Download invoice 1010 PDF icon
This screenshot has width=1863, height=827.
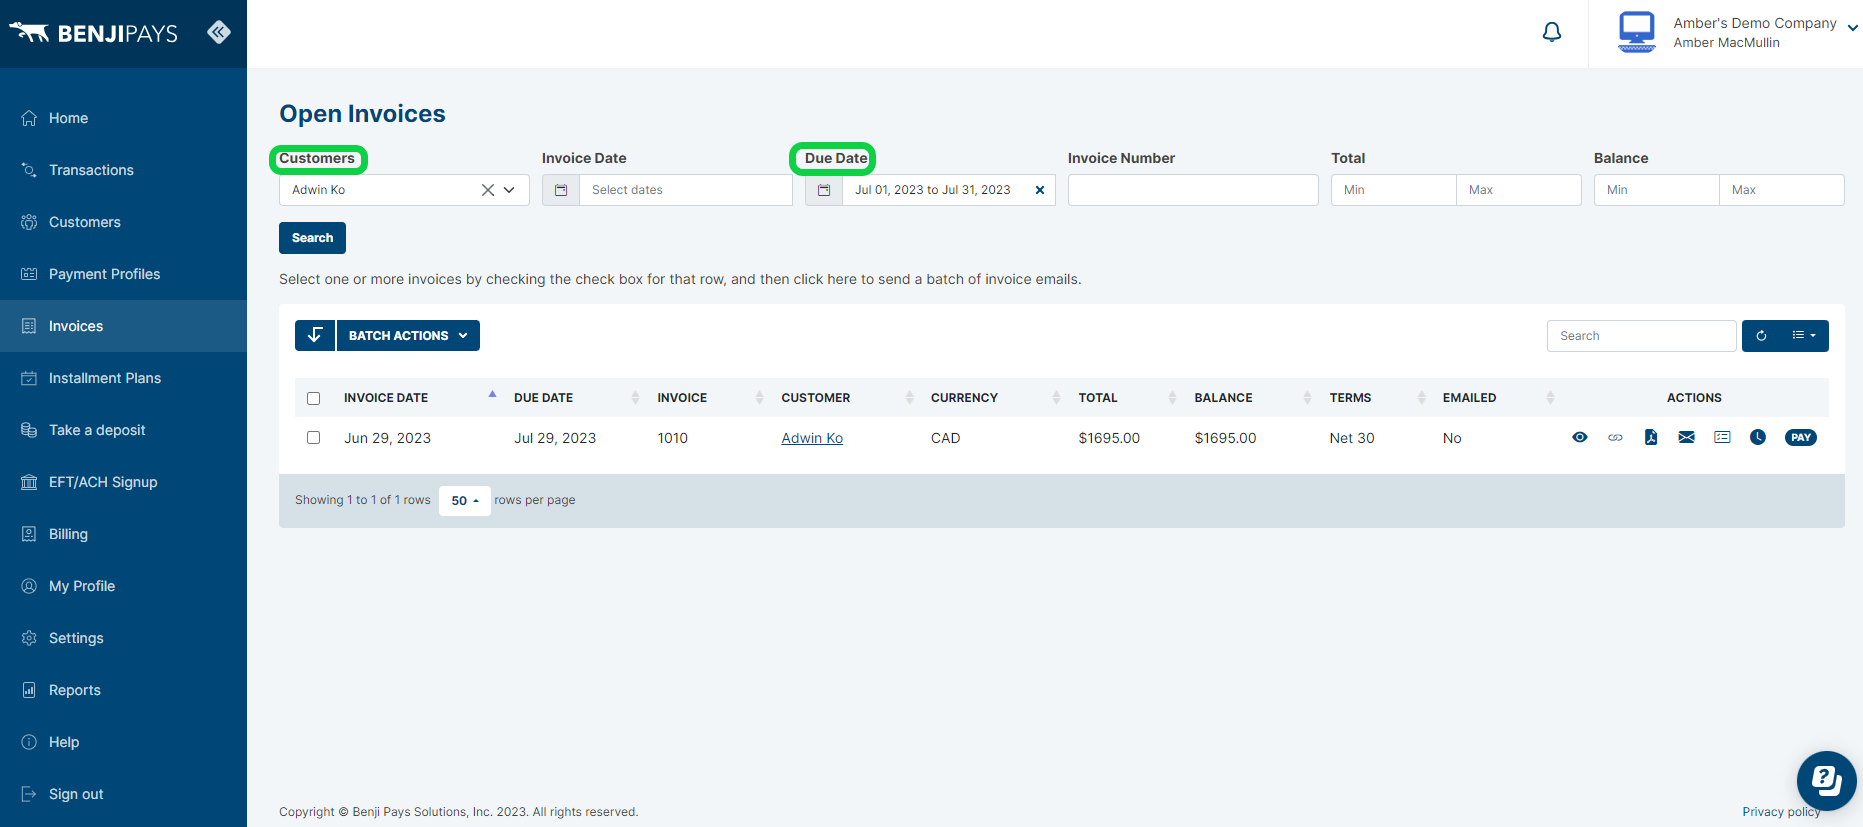1651,437
